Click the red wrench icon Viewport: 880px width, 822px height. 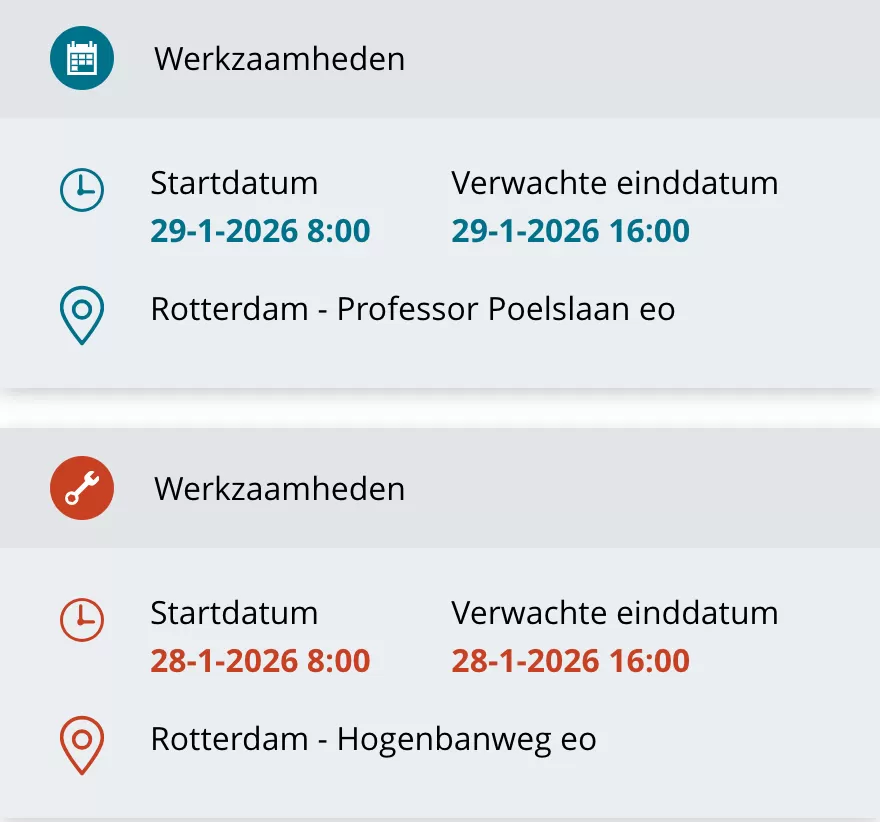tap(82, 488)
